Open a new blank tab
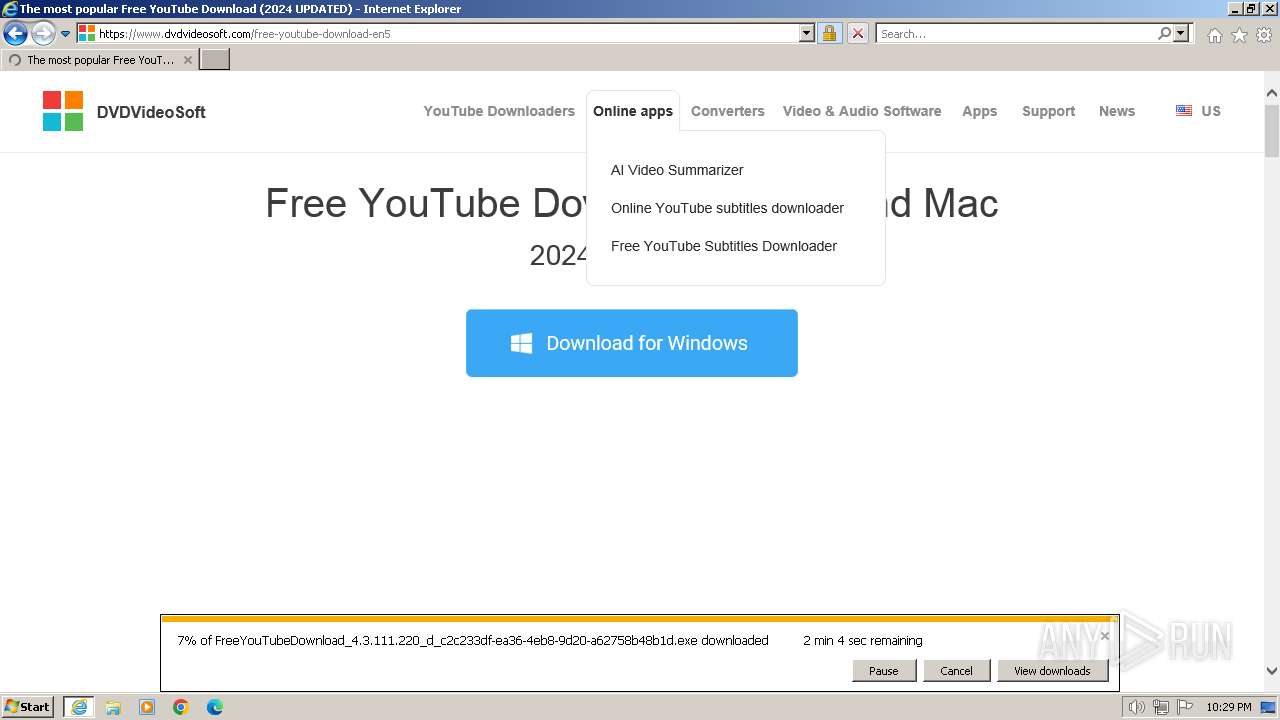The image size is (1280, 720). click(x=215, y=60)
